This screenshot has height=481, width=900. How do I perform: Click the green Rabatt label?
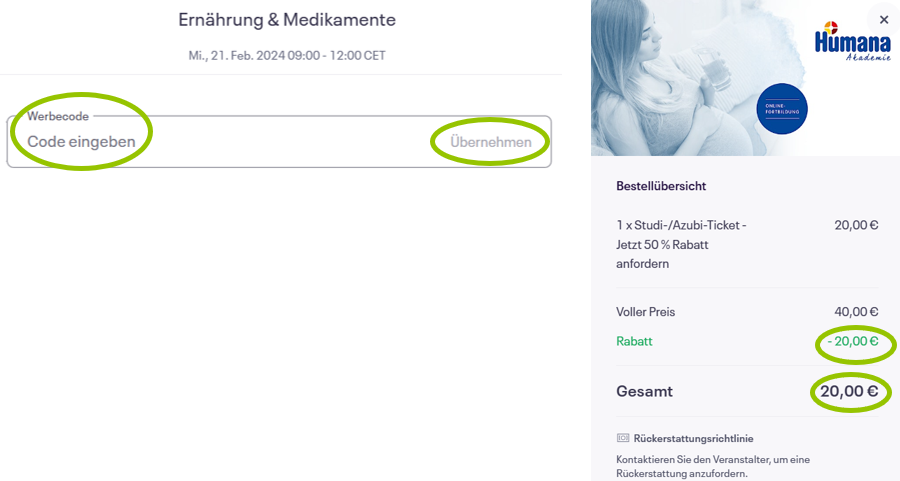pyautogui.click(x=634, y=341)
